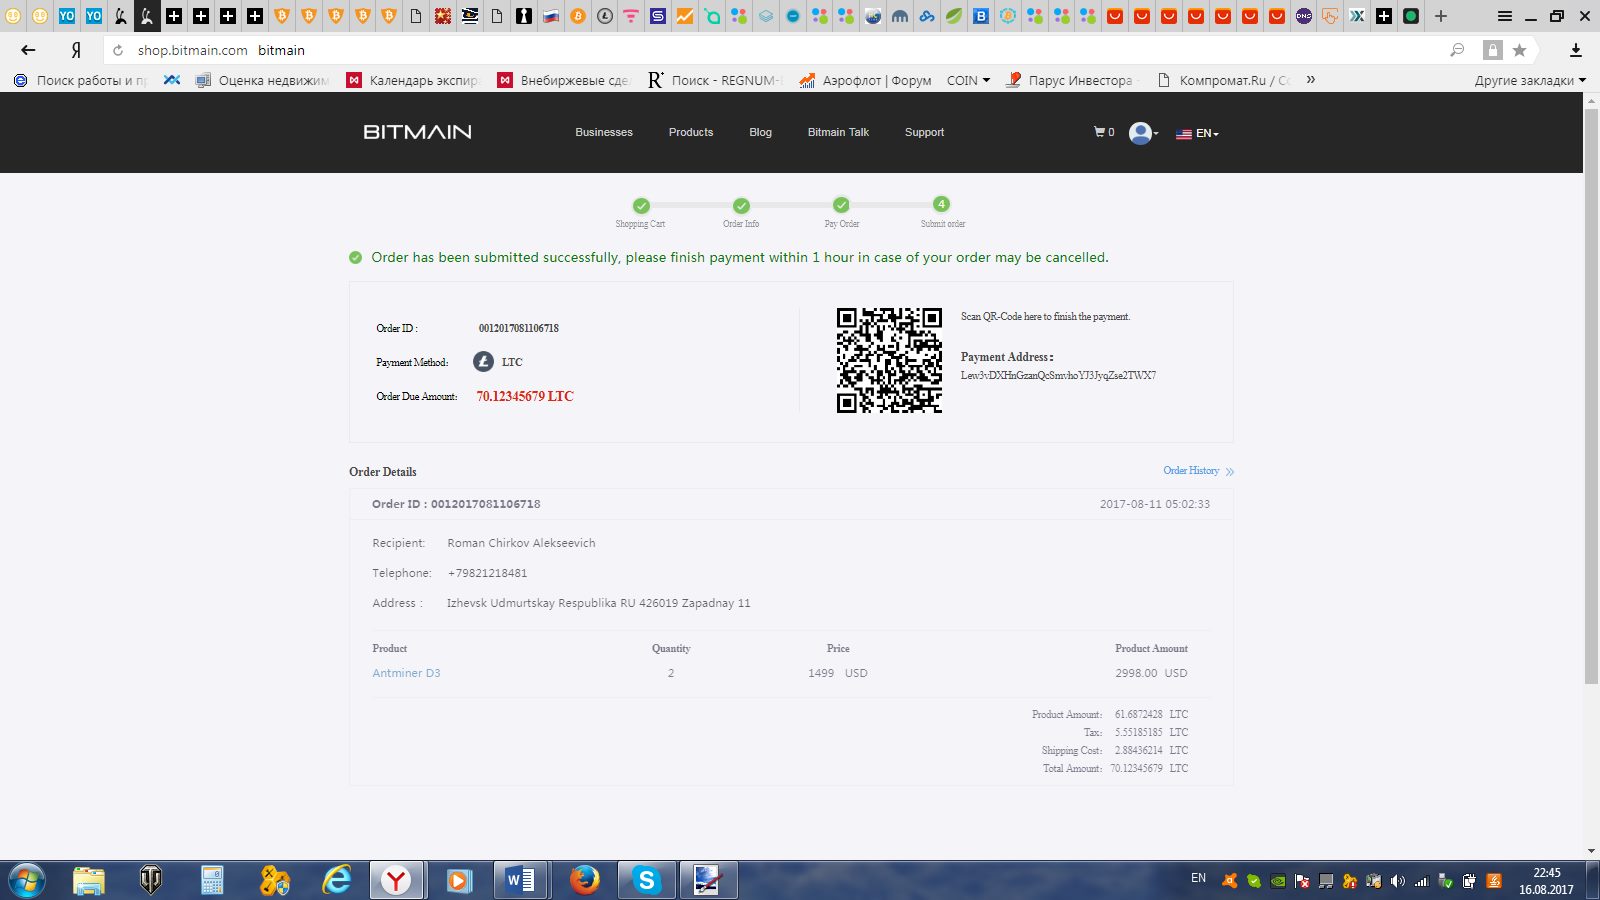Launch World of Tanks from taskbar

[150, 880]
